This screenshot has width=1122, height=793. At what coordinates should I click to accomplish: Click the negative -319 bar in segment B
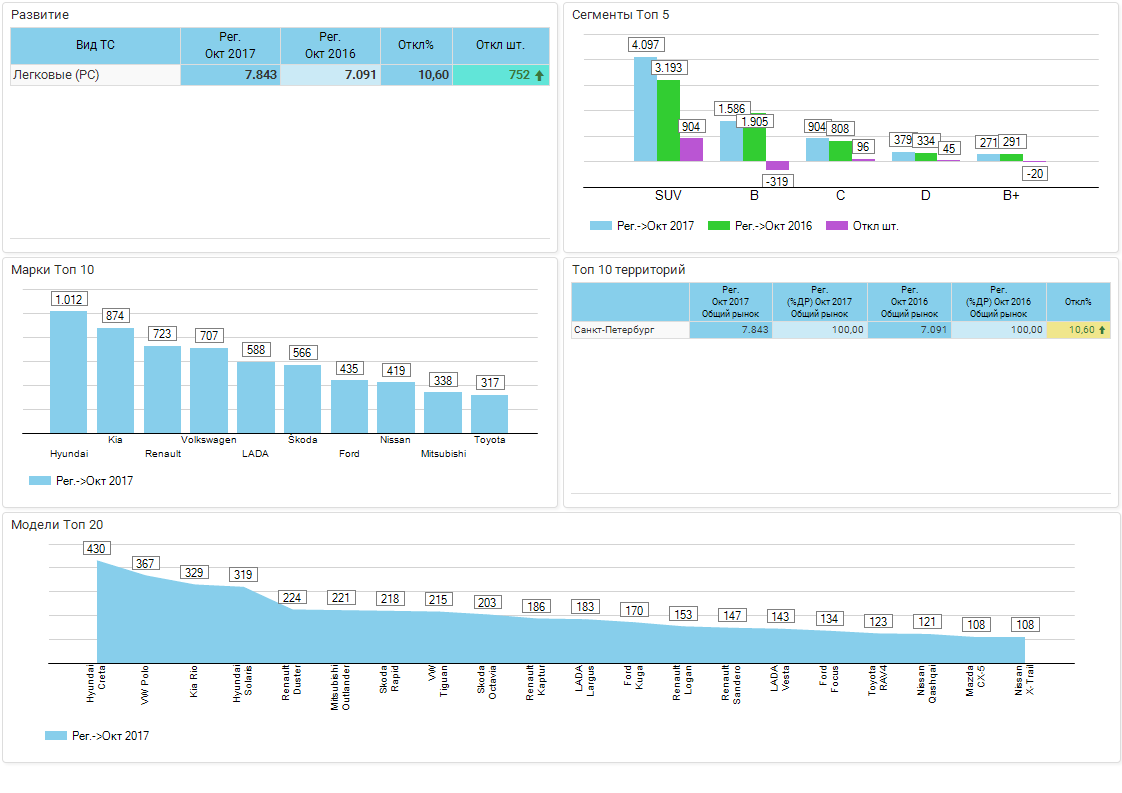(777, 166)
